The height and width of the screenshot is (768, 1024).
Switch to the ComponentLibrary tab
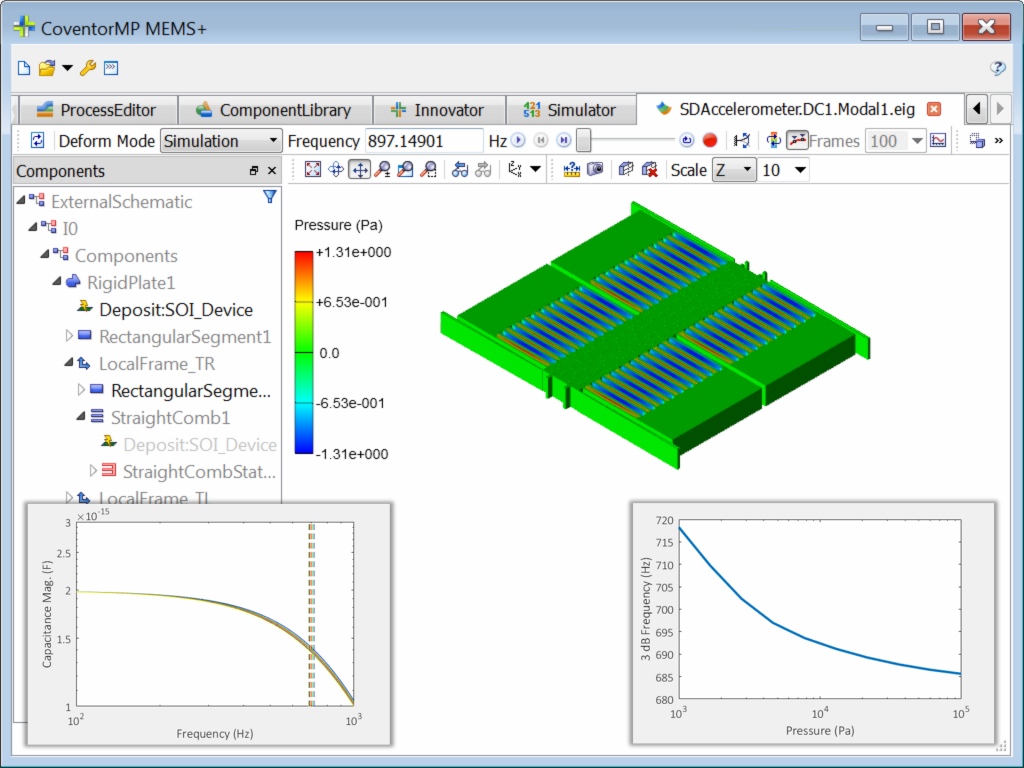coord(275,110)
